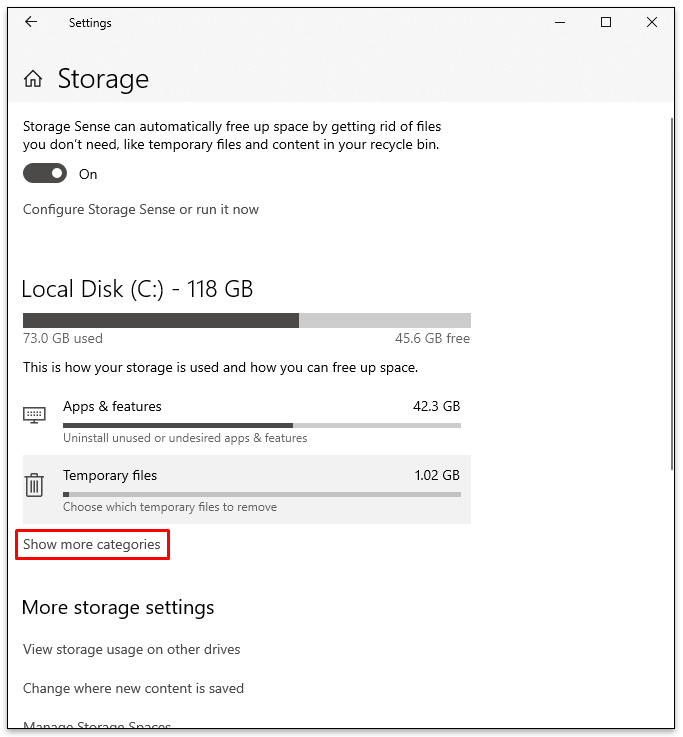This screenshot has width=683, height=737.
Task: Click the back arrow in Settings
Action: [x=31, y=22]
